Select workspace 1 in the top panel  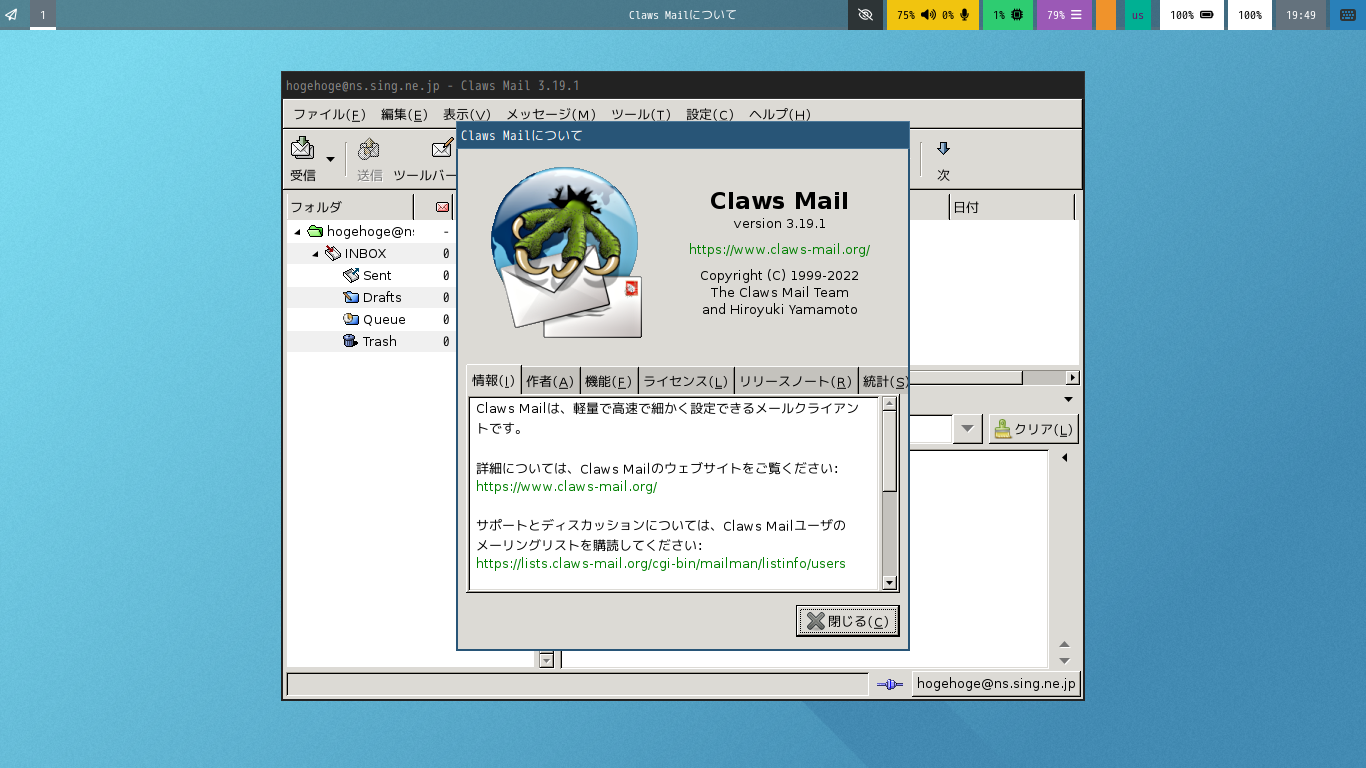43,15
